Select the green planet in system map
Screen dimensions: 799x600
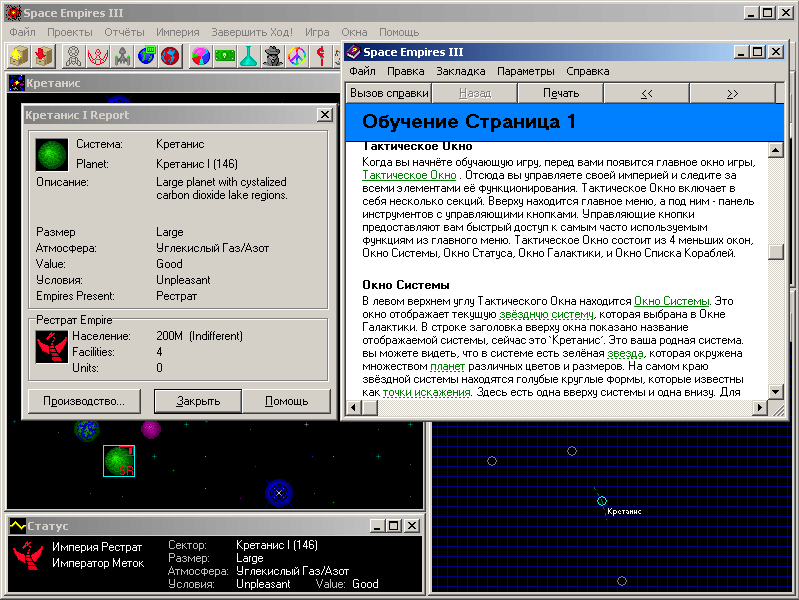tap(118, 461)
